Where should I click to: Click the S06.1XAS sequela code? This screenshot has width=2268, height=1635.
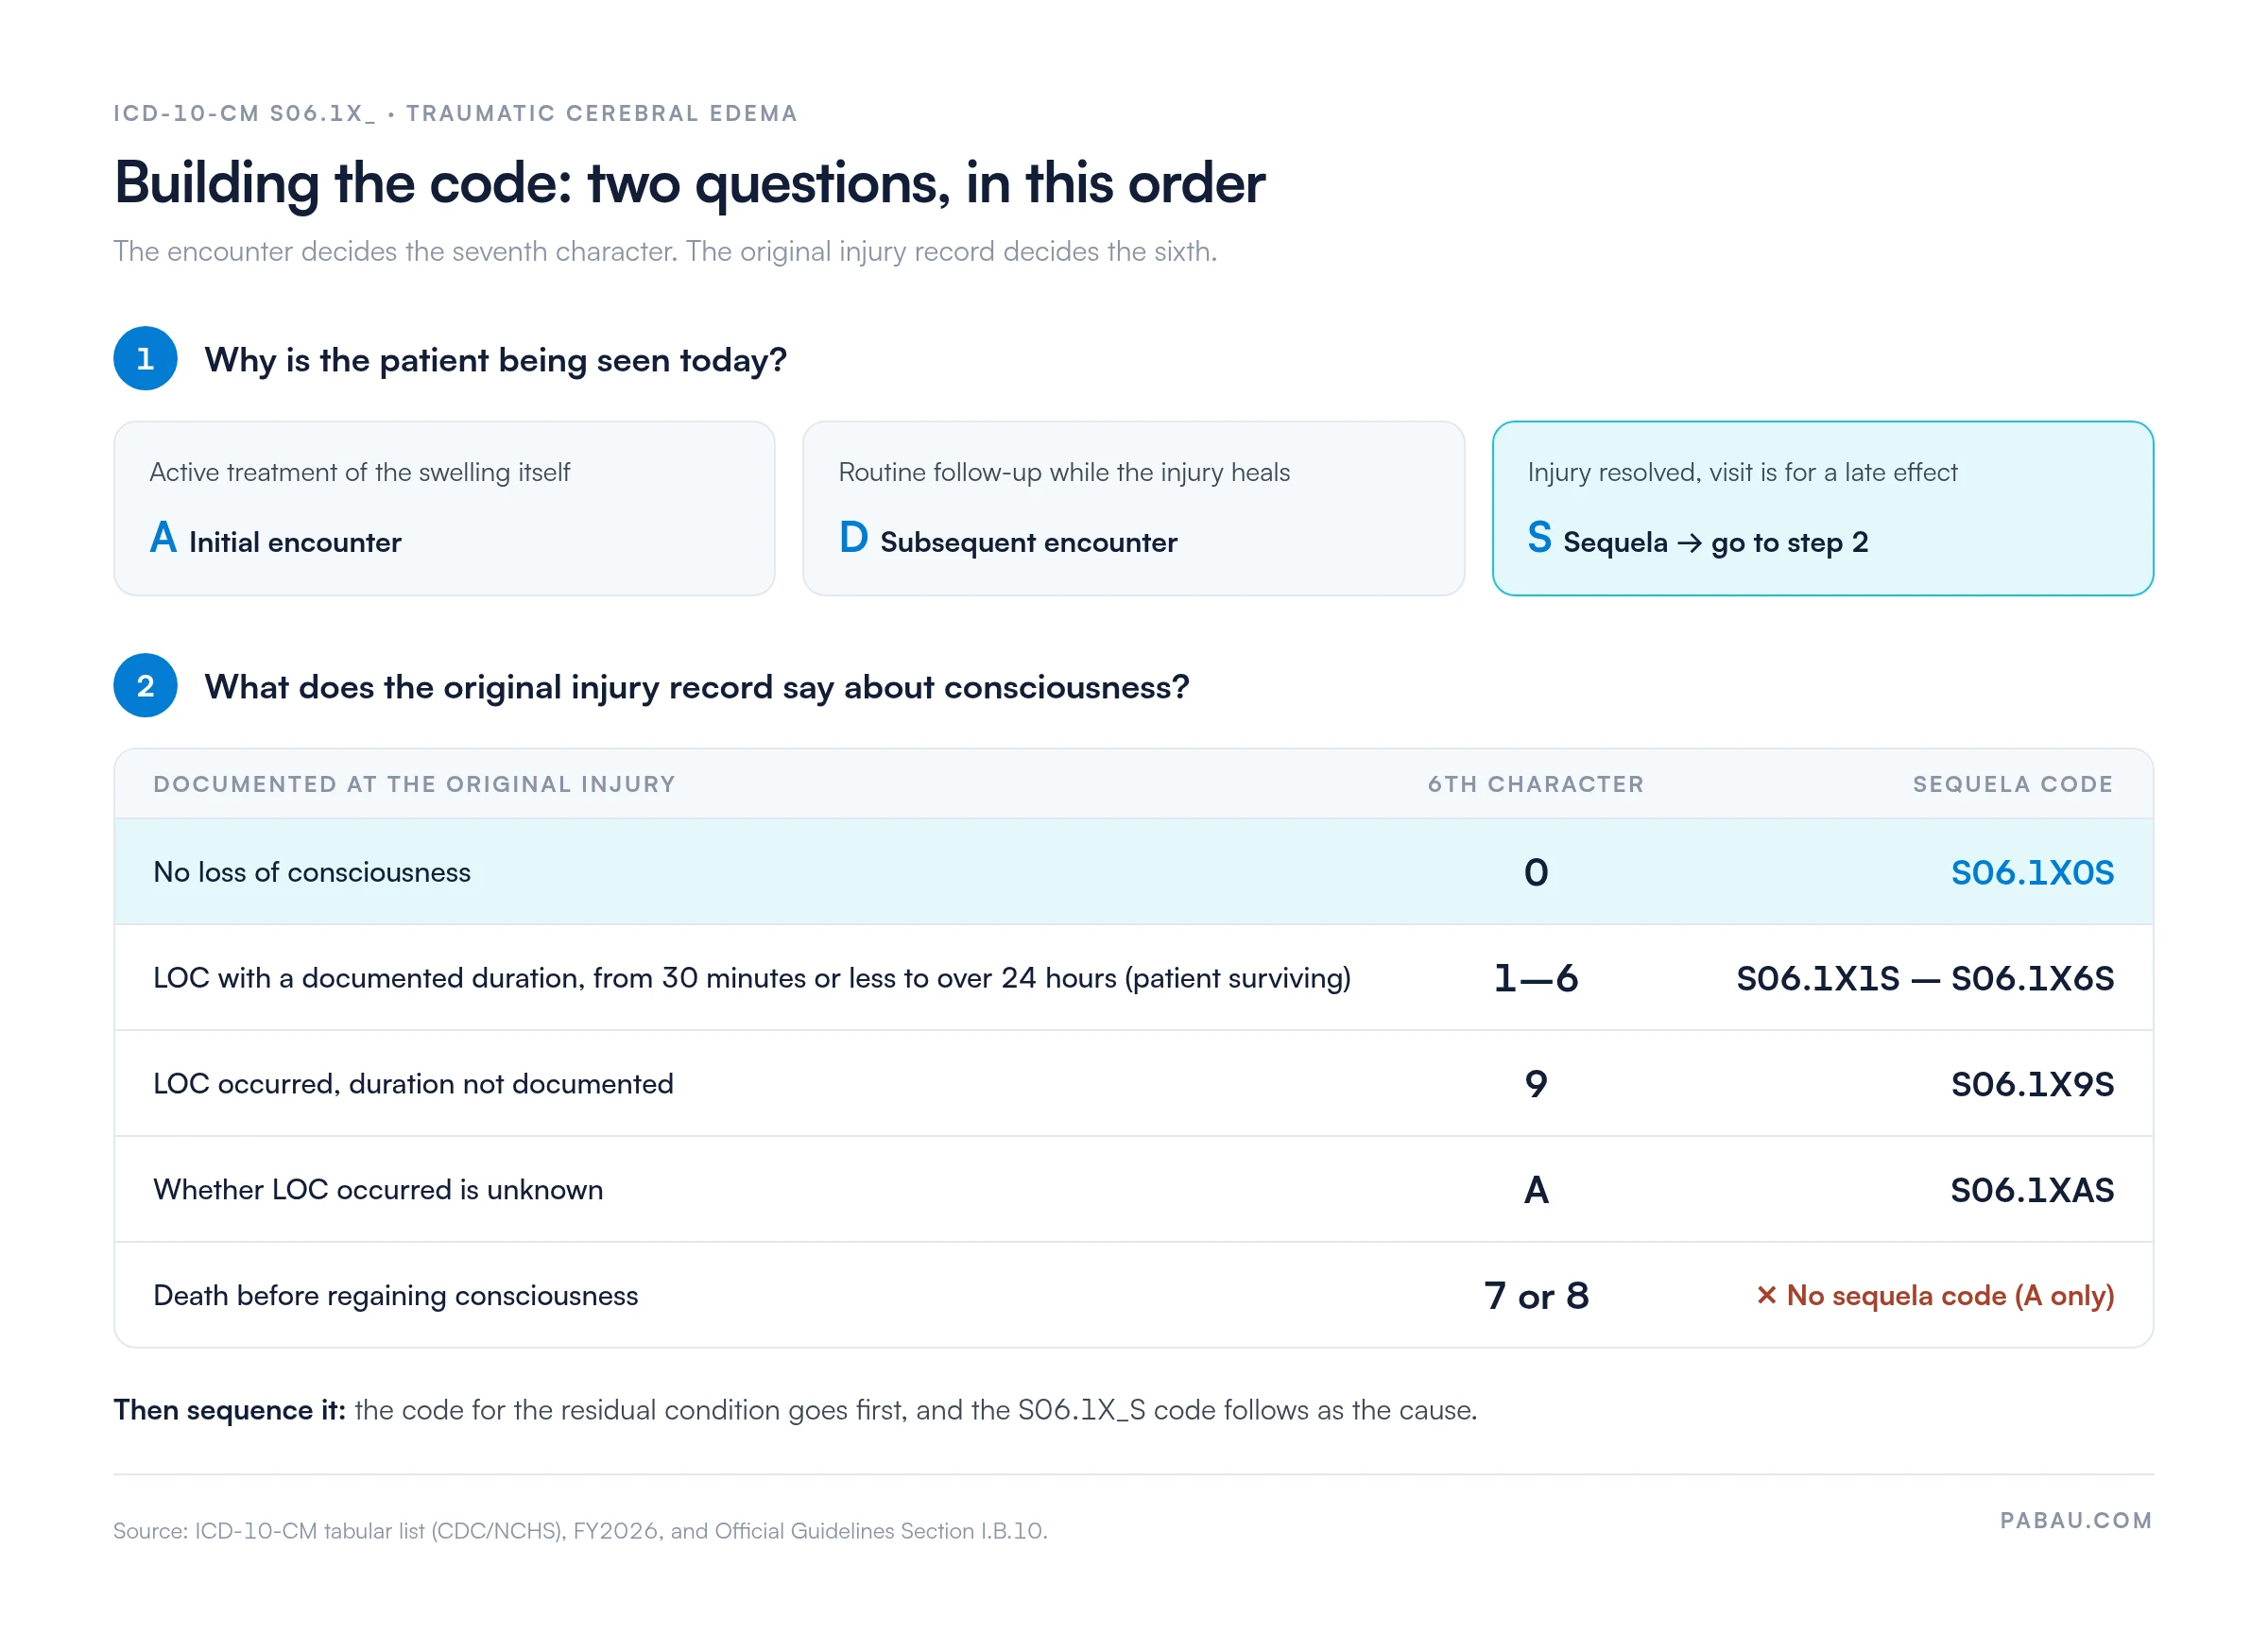click(2032, 1189)
